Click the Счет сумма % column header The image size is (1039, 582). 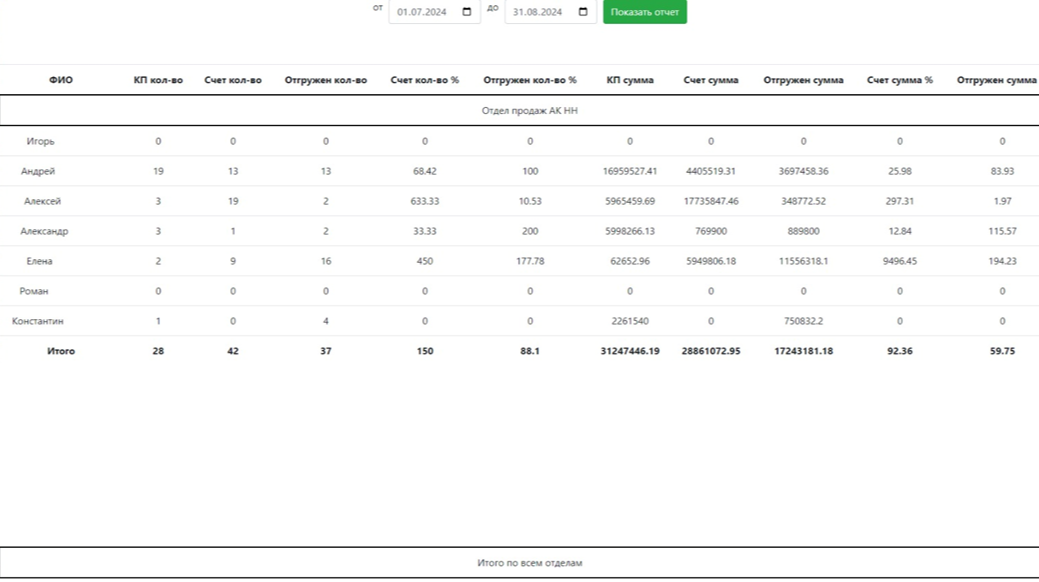900,80
